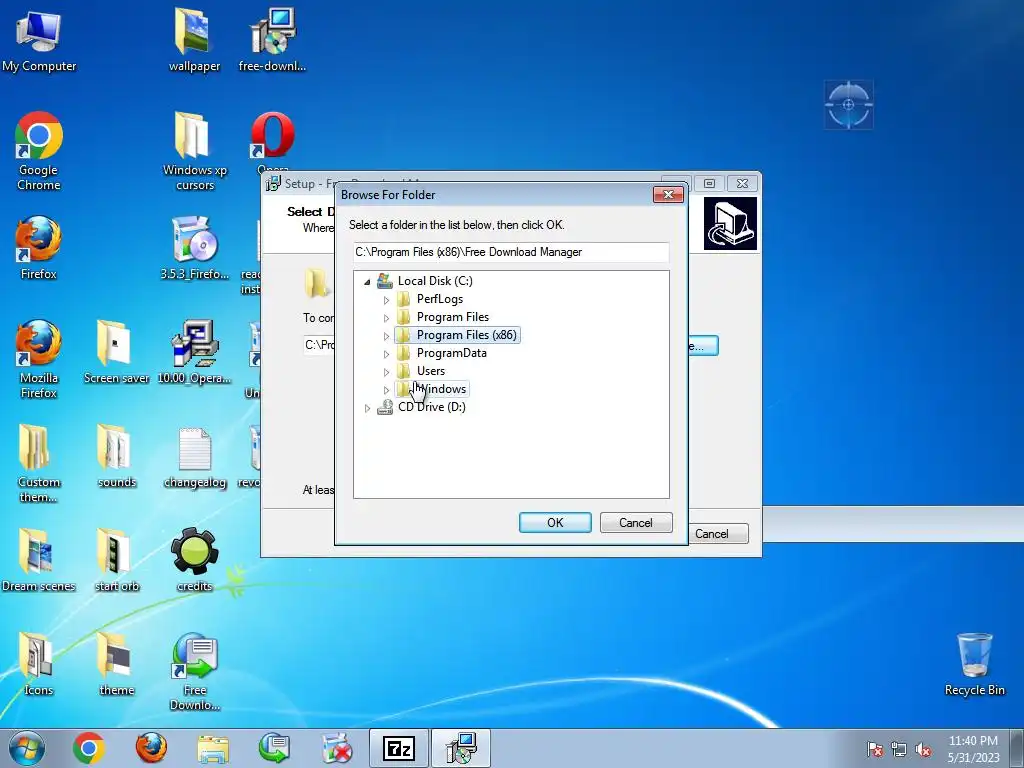
Task: Open Icons folder on desktop
Action: click(x=39, y=664)
